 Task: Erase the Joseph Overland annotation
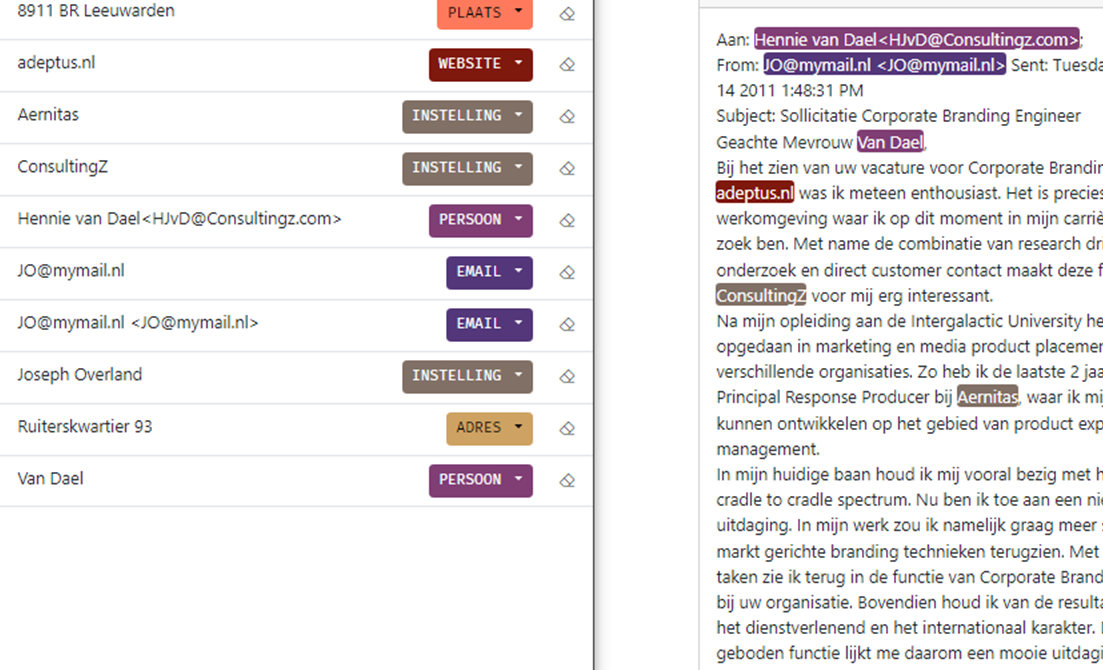567,377
